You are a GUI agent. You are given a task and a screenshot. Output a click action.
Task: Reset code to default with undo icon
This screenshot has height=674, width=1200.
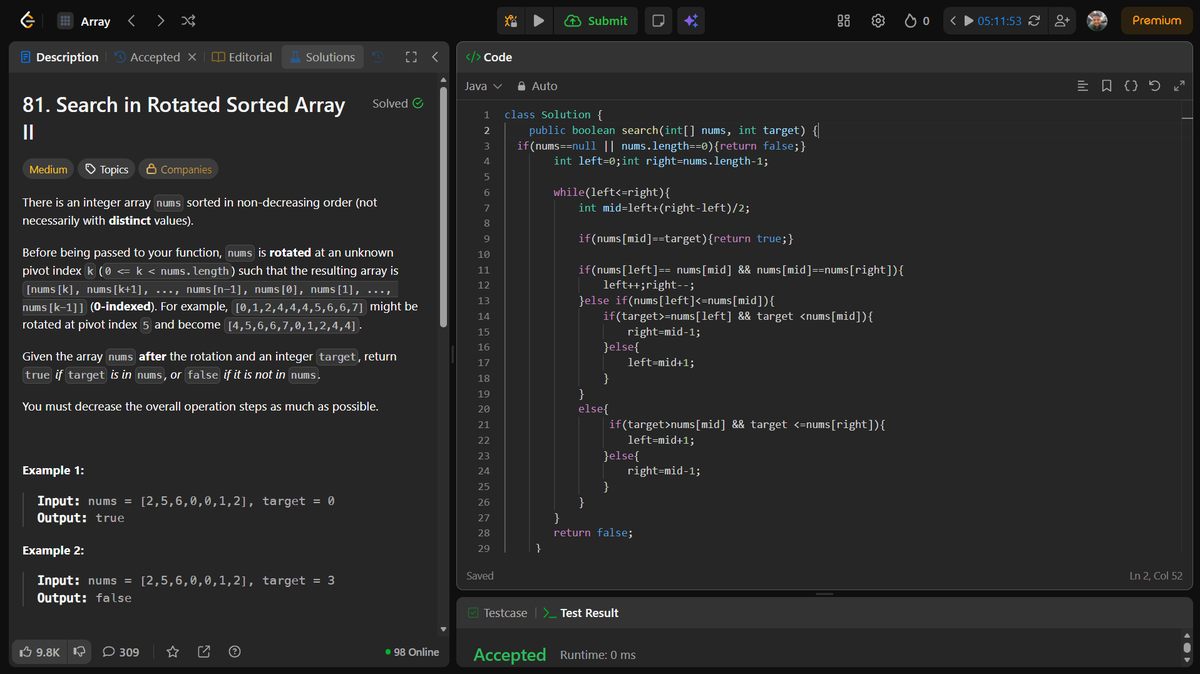tap(1155, 86)
